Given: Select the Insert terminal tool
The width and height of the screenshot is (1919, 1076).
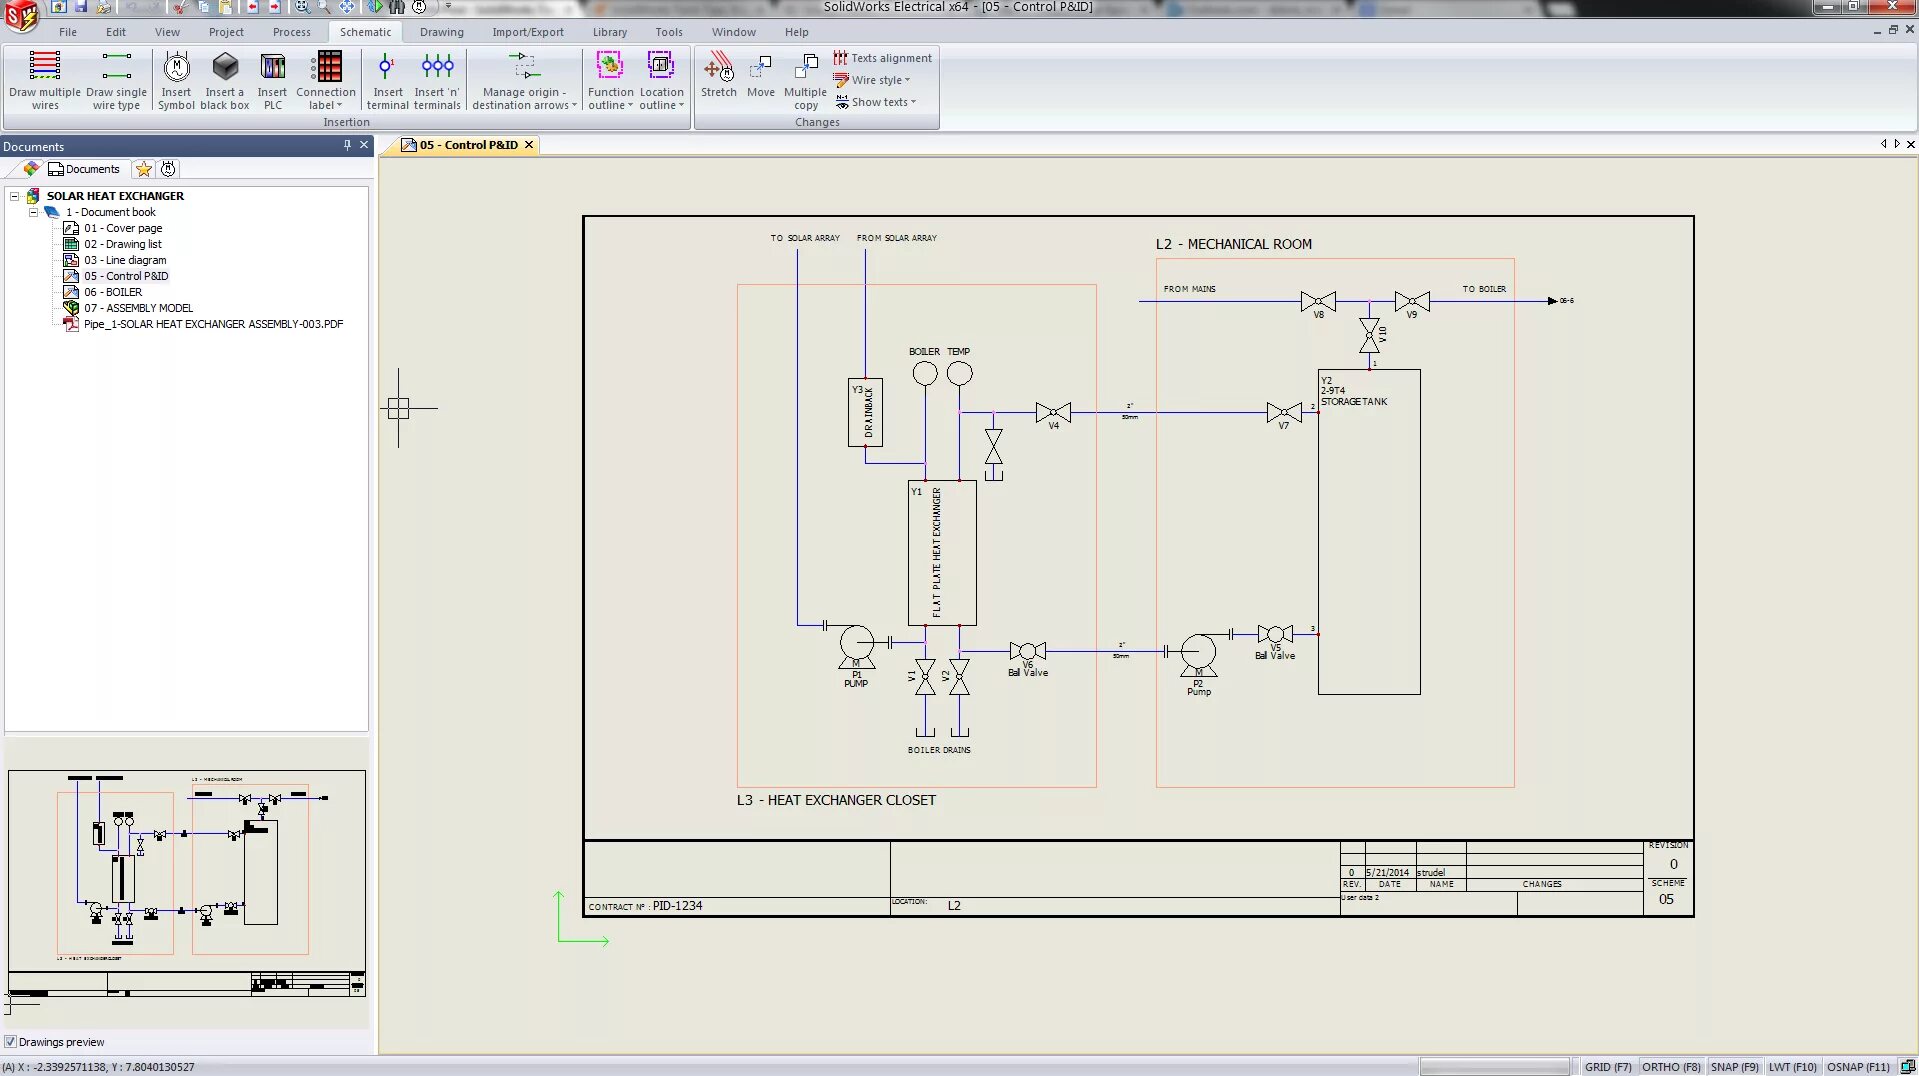Looking at the screenshot, I should coord(388,80).
